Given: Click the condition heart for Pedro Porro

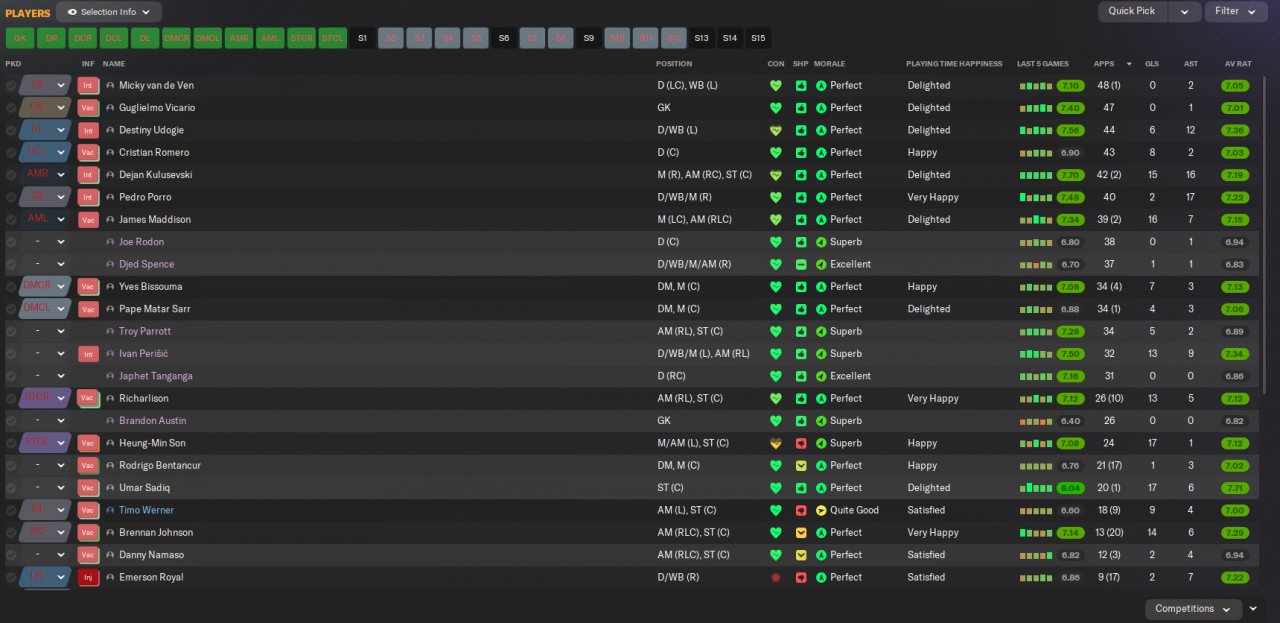Looking at the screenshot, I should pyautogui.click(x=775, y=197).
